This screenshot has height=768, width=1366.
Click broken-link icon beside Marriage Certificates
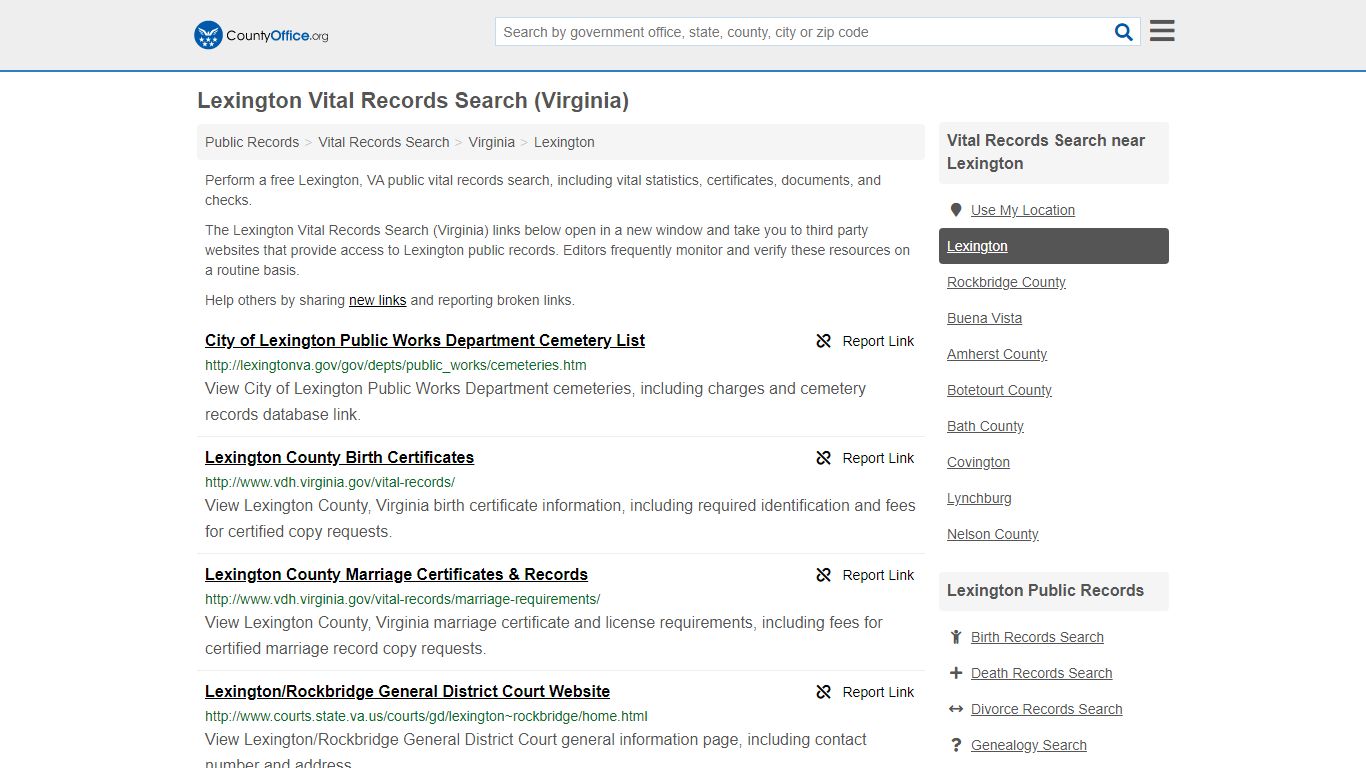coord(824,575)
